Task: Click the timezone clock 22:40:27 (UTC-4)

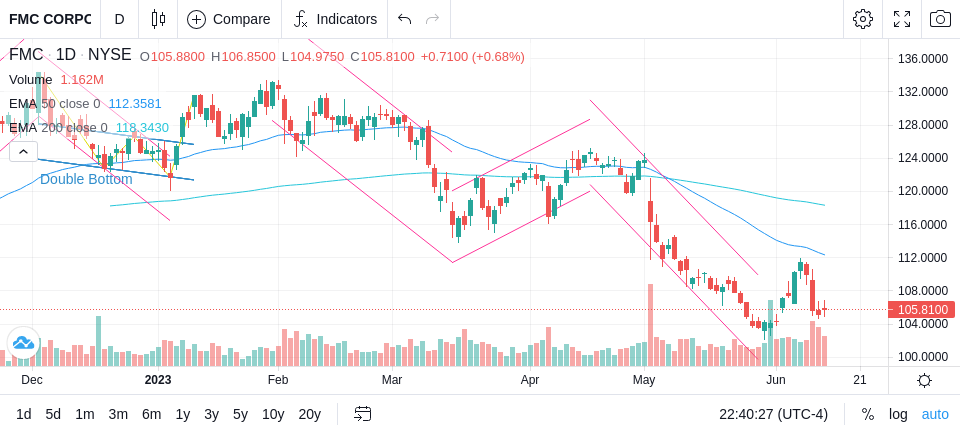Action: (x=774, y=414)
